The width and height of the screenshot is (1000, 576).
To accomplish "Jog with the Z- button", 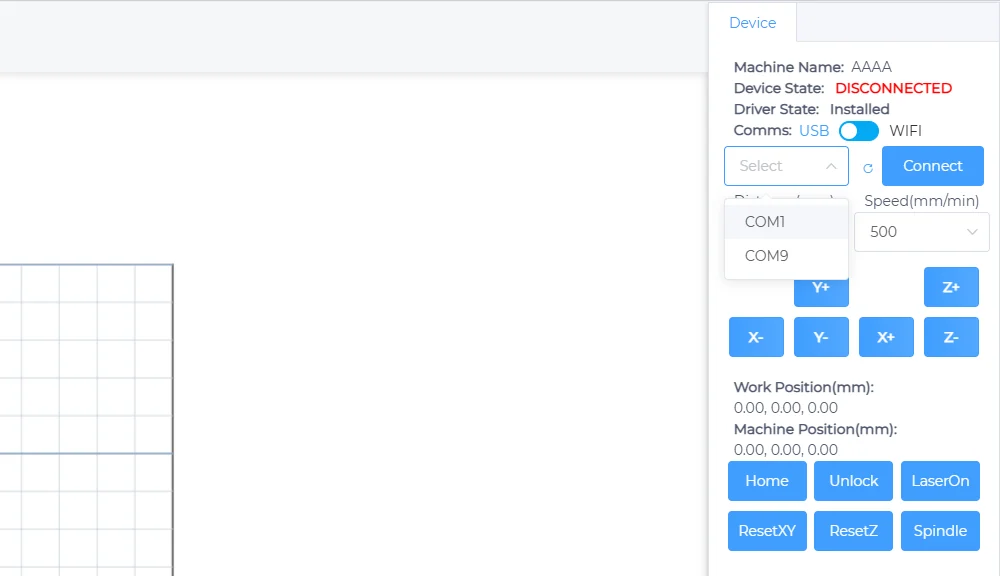I will pos(951,337).
